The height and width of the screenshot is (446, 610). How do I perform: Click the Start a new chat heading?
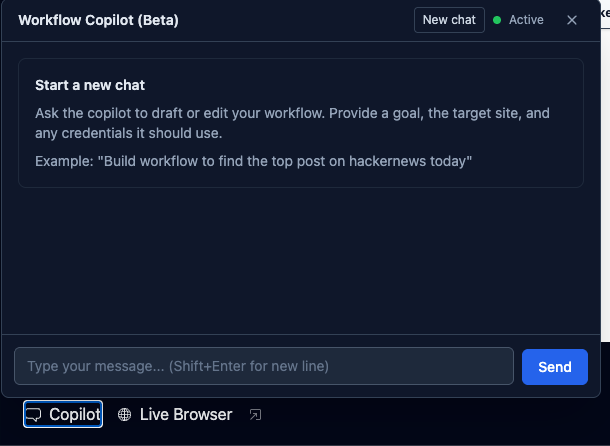pyautogui.click(x=90, y=85)
